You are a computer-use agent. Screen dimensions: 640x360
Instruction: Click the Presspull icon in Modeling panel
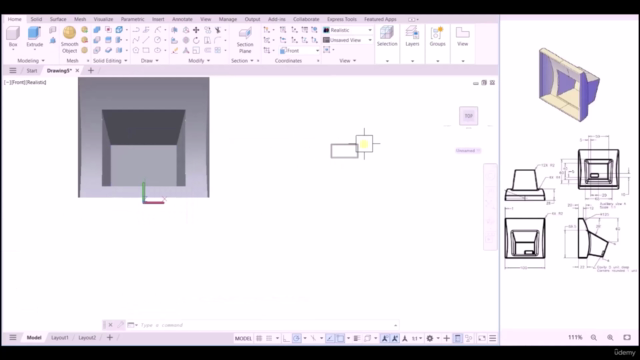coord(53,40)
